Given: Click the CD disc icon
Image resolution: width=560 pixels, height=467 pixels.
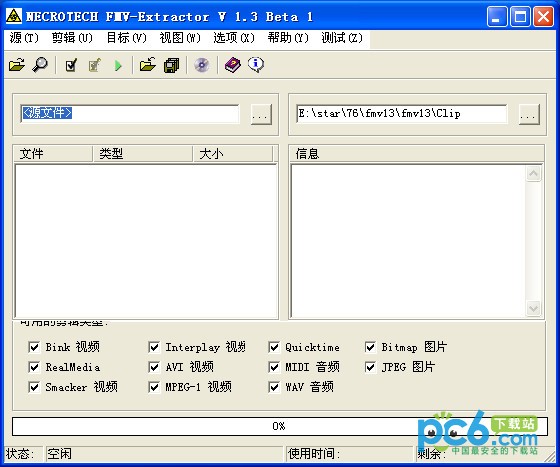Looking at the screenshot, I should (202, 65).
